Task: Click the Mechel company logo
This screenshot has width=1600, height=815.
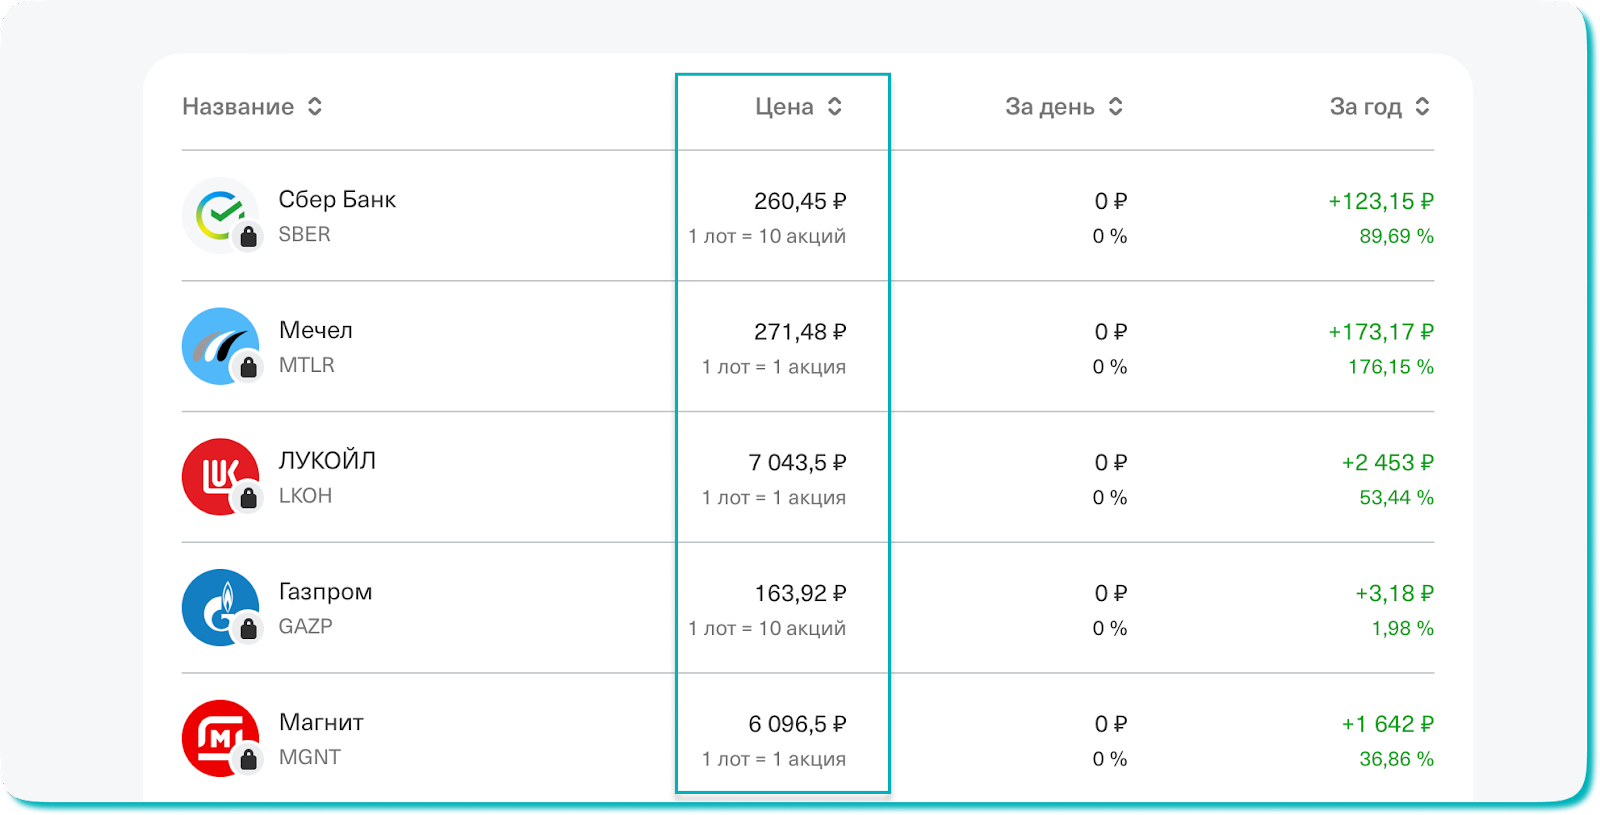Action: click(x=218, y=345)
